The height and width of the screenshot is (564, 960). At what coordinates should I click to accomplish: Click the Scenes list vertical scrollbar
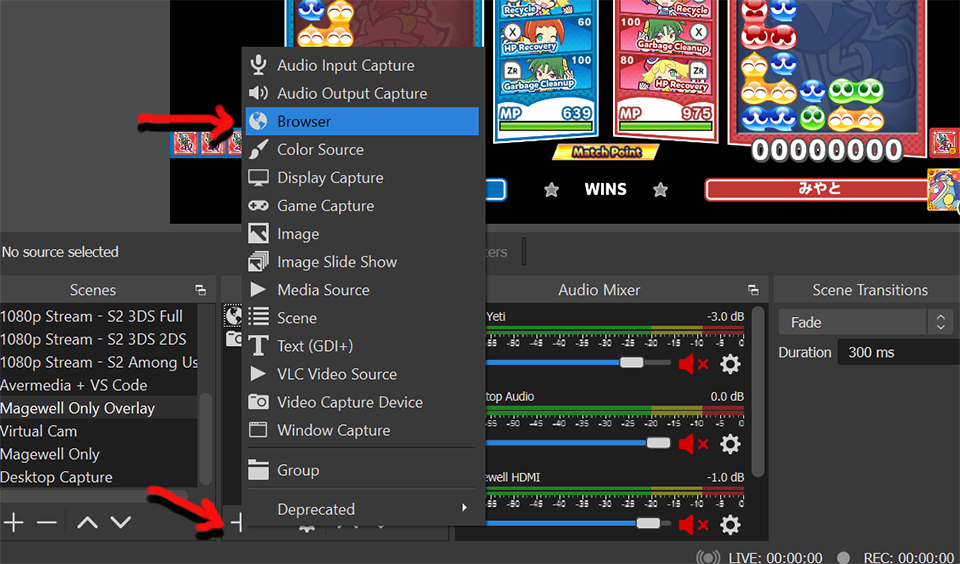(206, 438)
